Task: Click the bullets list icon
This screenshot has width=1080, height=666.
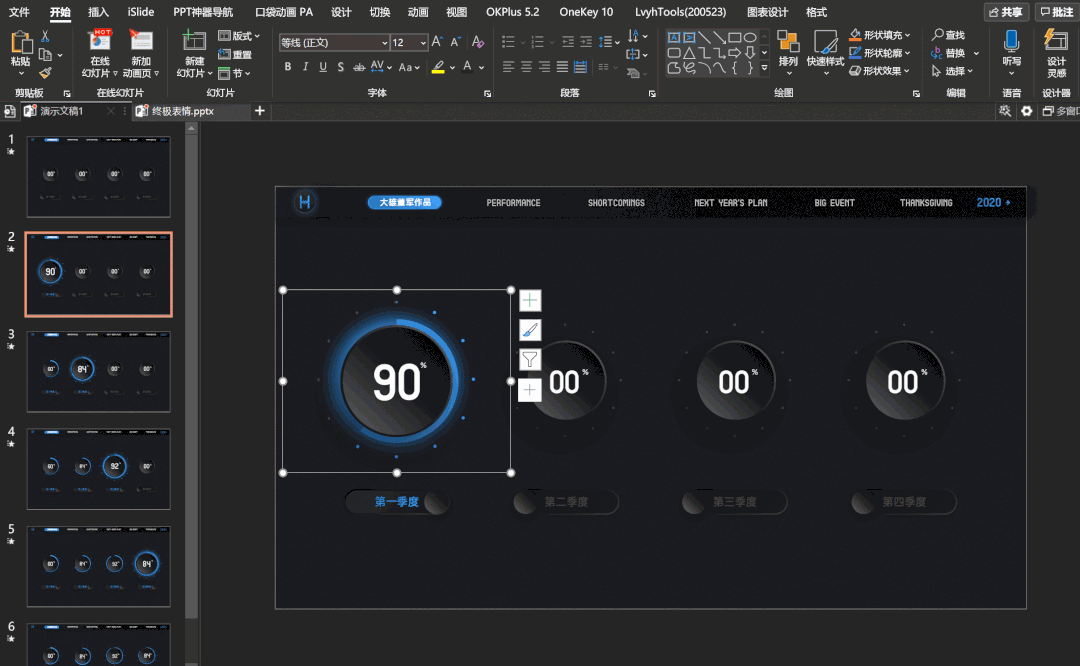Action: click(508, 42)
